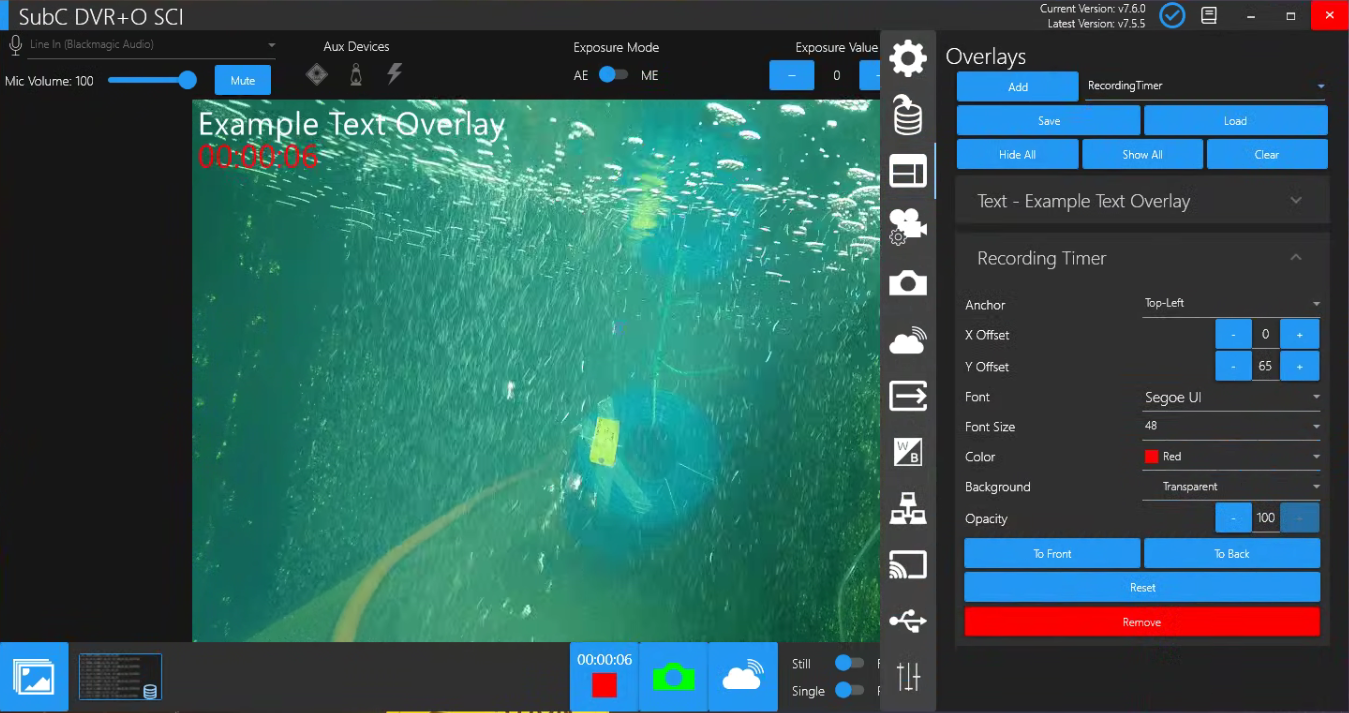Click the red Remove button
Image resolution: width=1349 pixels, height=713 pixels.
click(1141, 622)
